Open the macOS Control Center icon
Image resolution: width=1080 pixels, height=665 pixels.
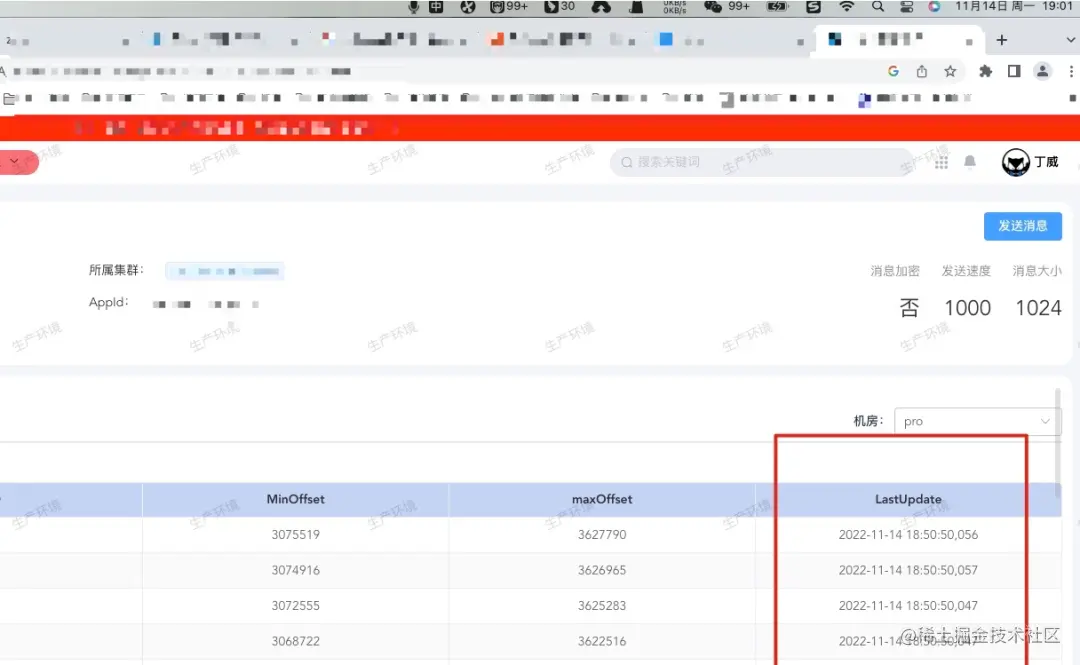point(906,7)
